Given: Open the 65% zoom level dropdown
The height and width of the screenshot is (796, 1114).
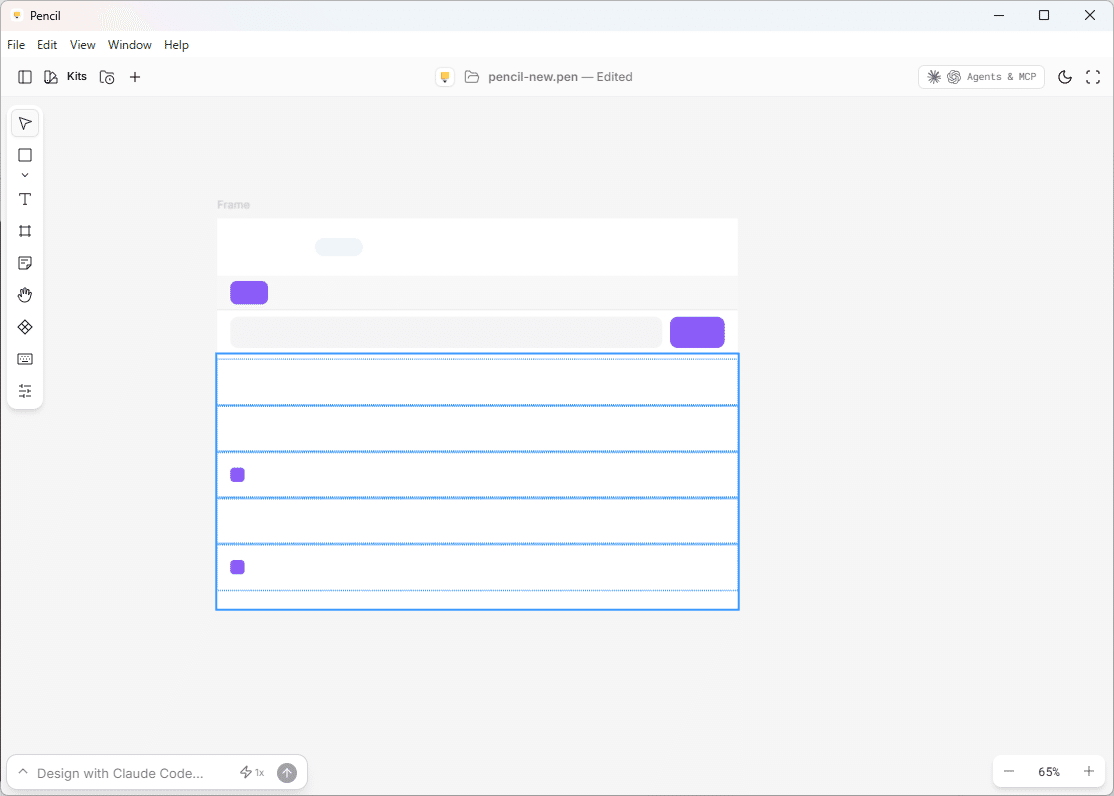Looking at the screenshot, I should [1049, 772].
